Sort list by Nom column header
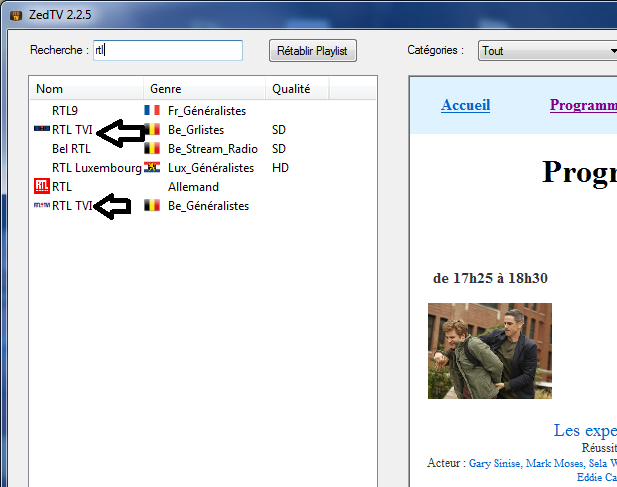Image resolution: width=617 pixels, height=487 pixels. [87, 89]
